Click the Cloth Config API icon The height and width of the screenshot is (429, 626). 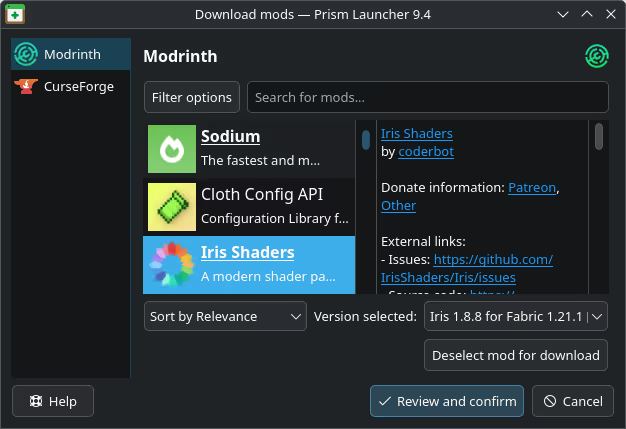[172, 207]
